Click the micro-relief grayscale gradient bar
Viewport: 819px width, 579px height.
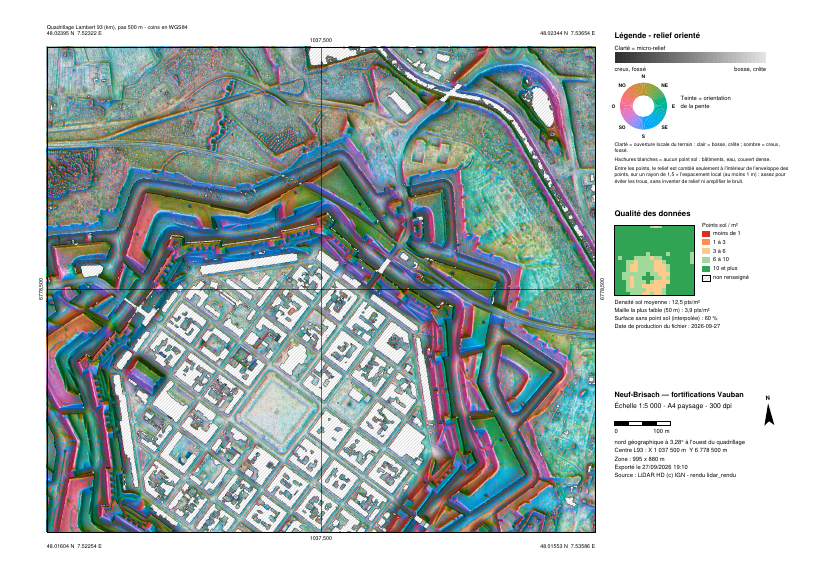[x=690, y=57]
